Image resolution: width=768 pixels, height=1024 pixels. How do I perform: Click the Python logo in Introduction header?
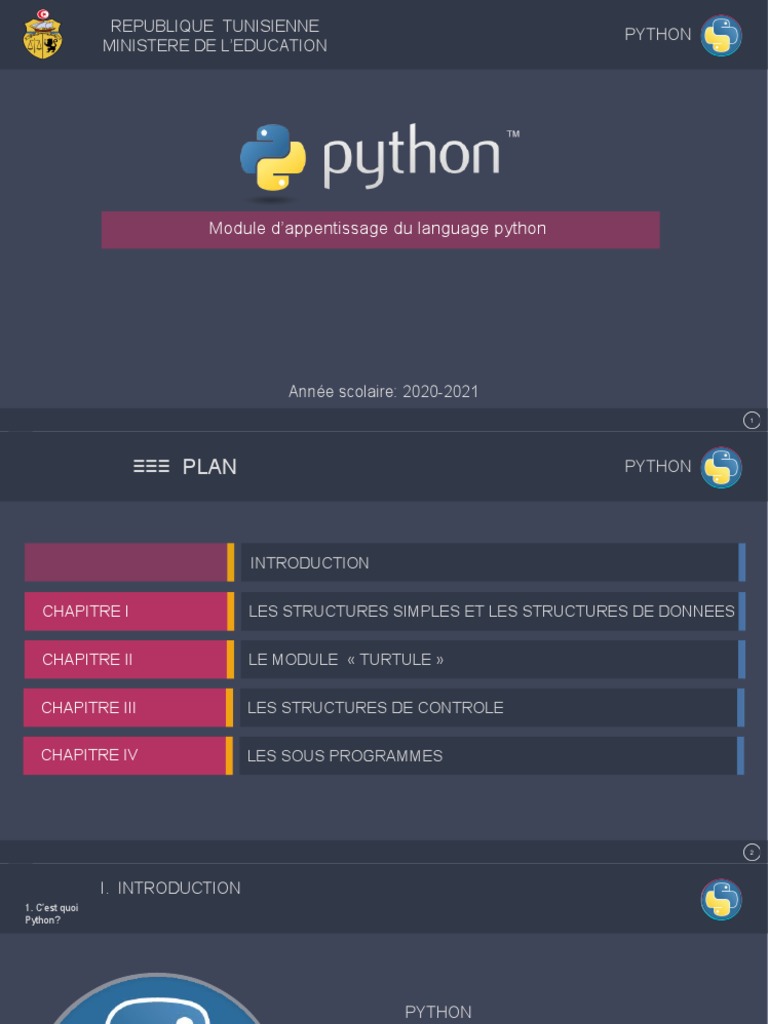pyautogui.click(x=720, y=899)
